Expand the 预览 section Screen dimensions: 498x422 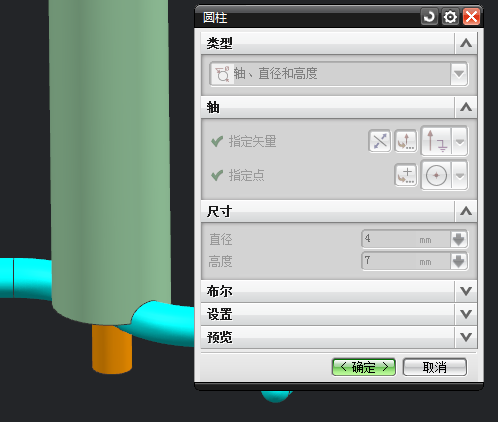tap(339, 337)
